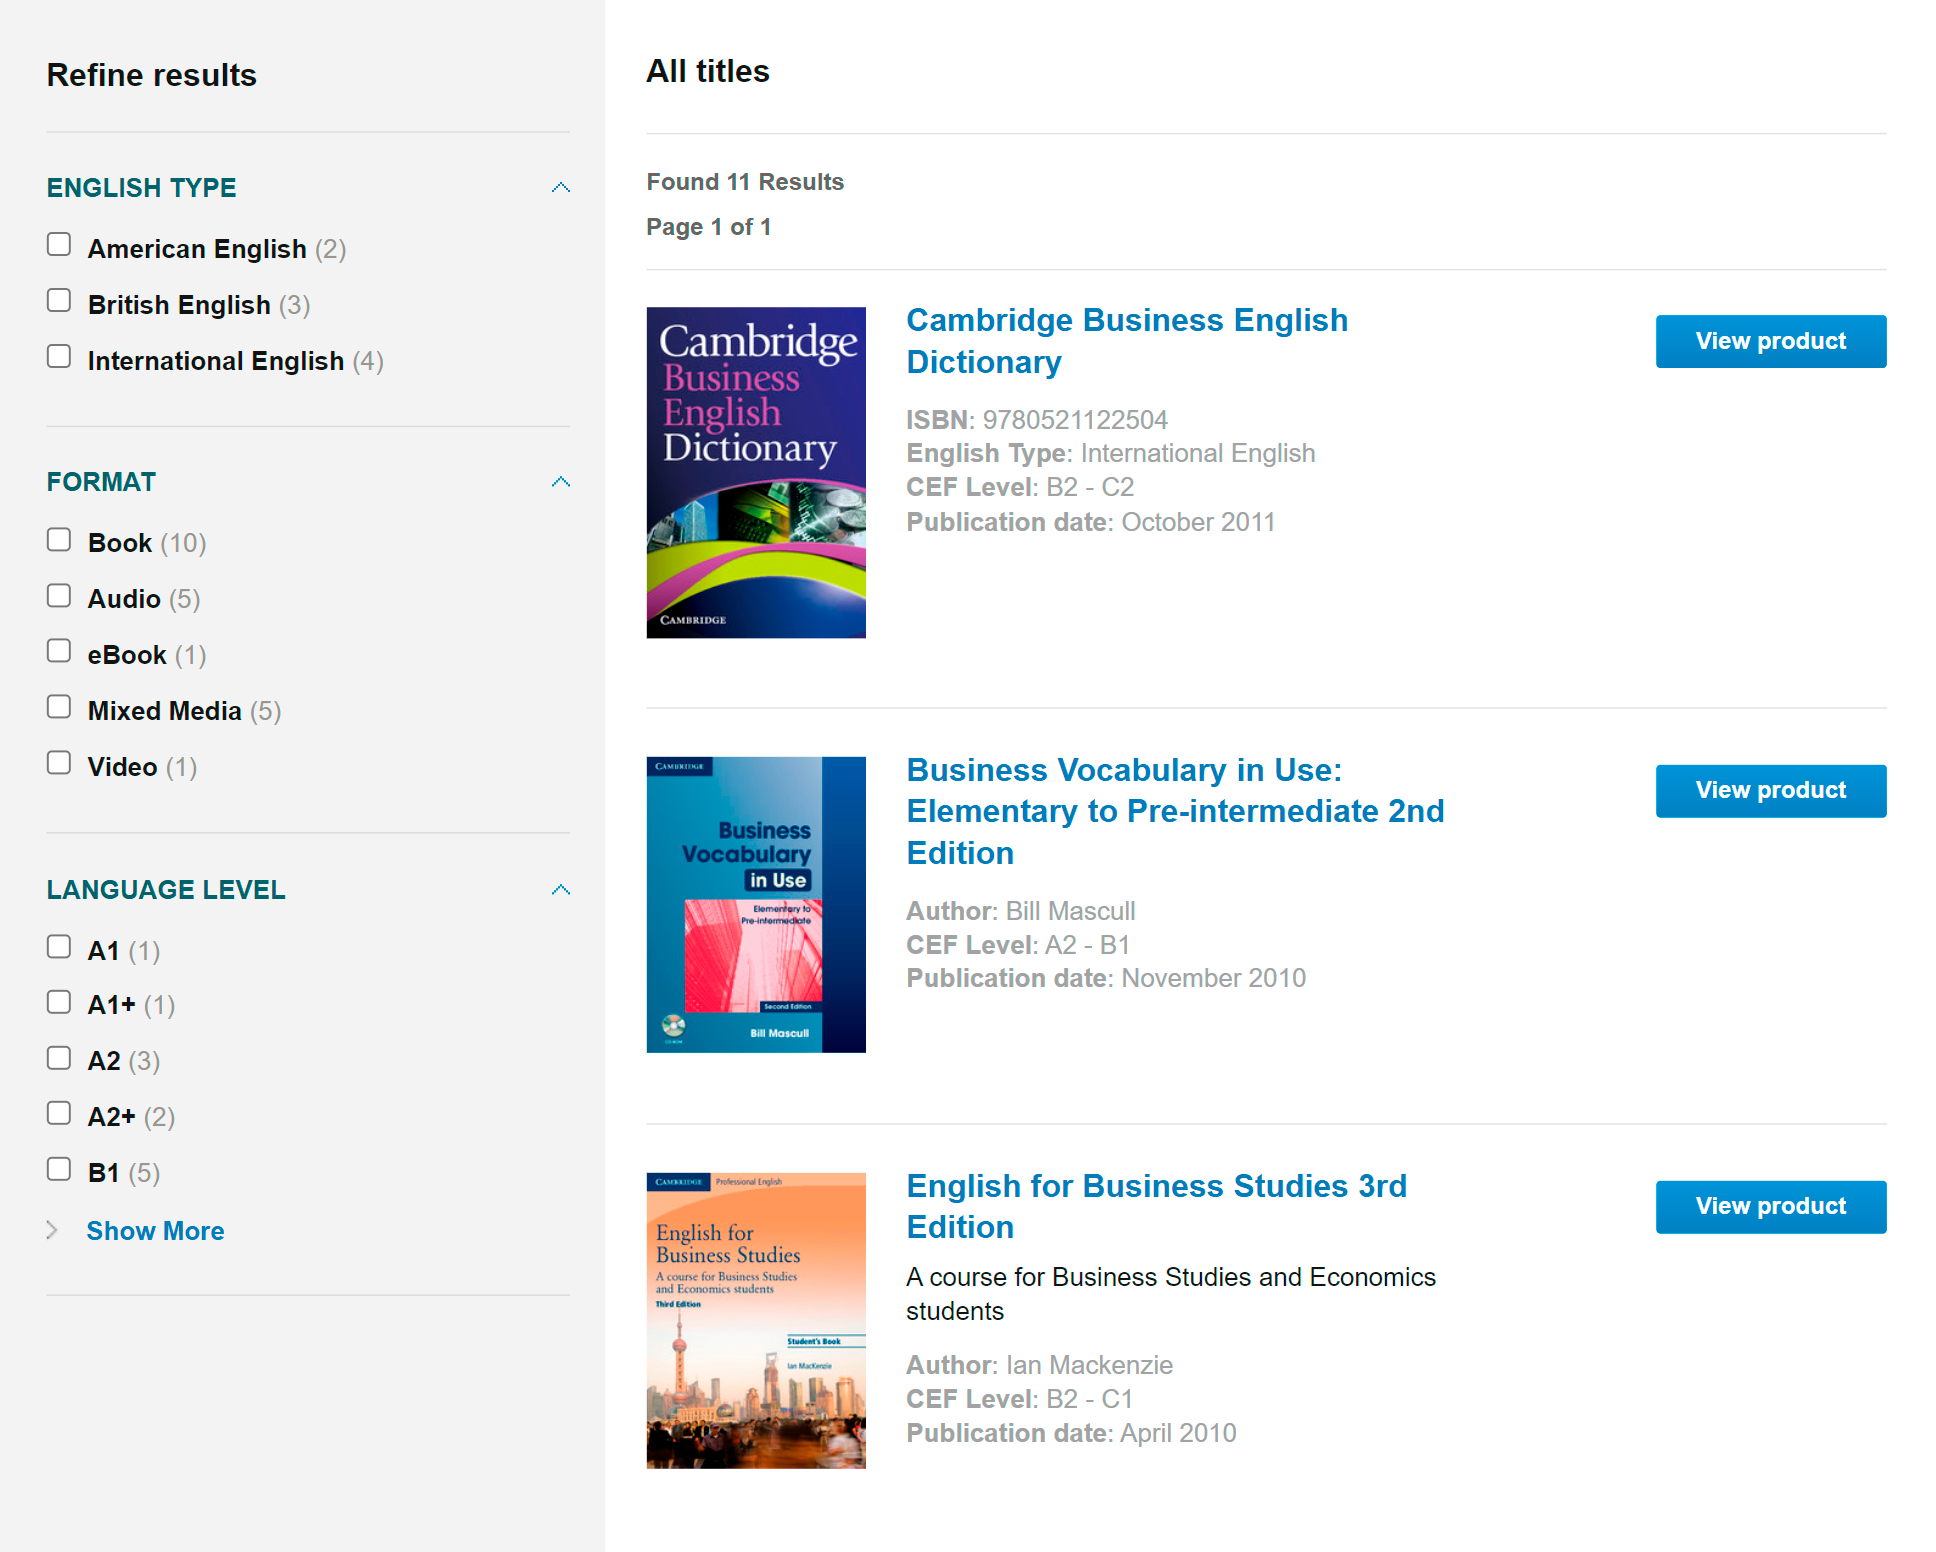View product for English for Business Studies
This screenshot has width=1936, height=1552.
[1771, 1207]
